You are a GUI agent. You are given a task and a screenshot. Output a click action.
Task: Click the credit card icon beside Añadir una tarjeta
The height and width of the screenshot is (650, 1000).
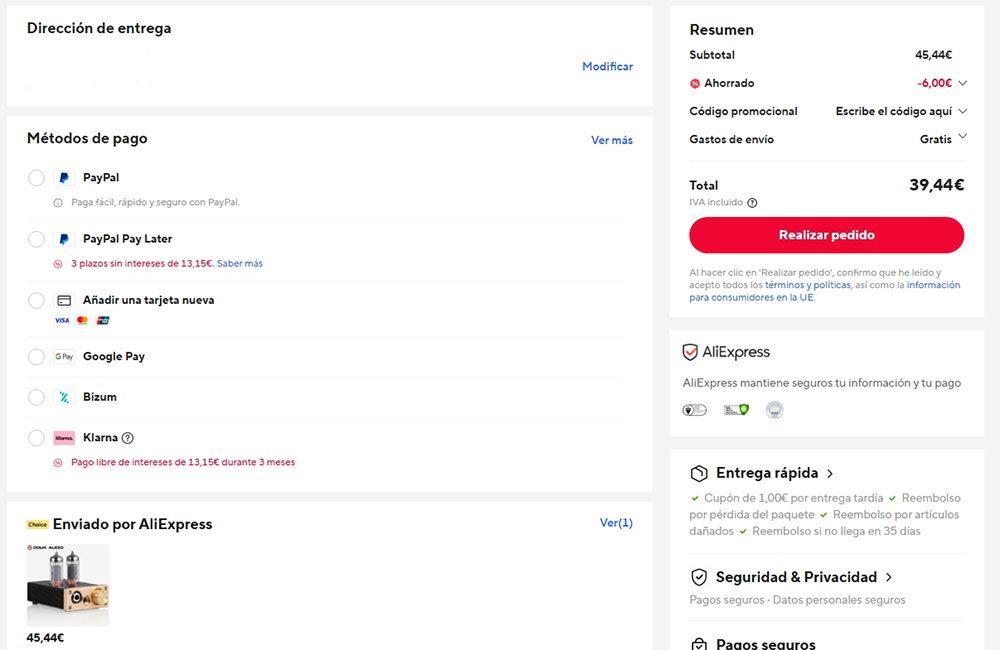(x=64, y=300)
